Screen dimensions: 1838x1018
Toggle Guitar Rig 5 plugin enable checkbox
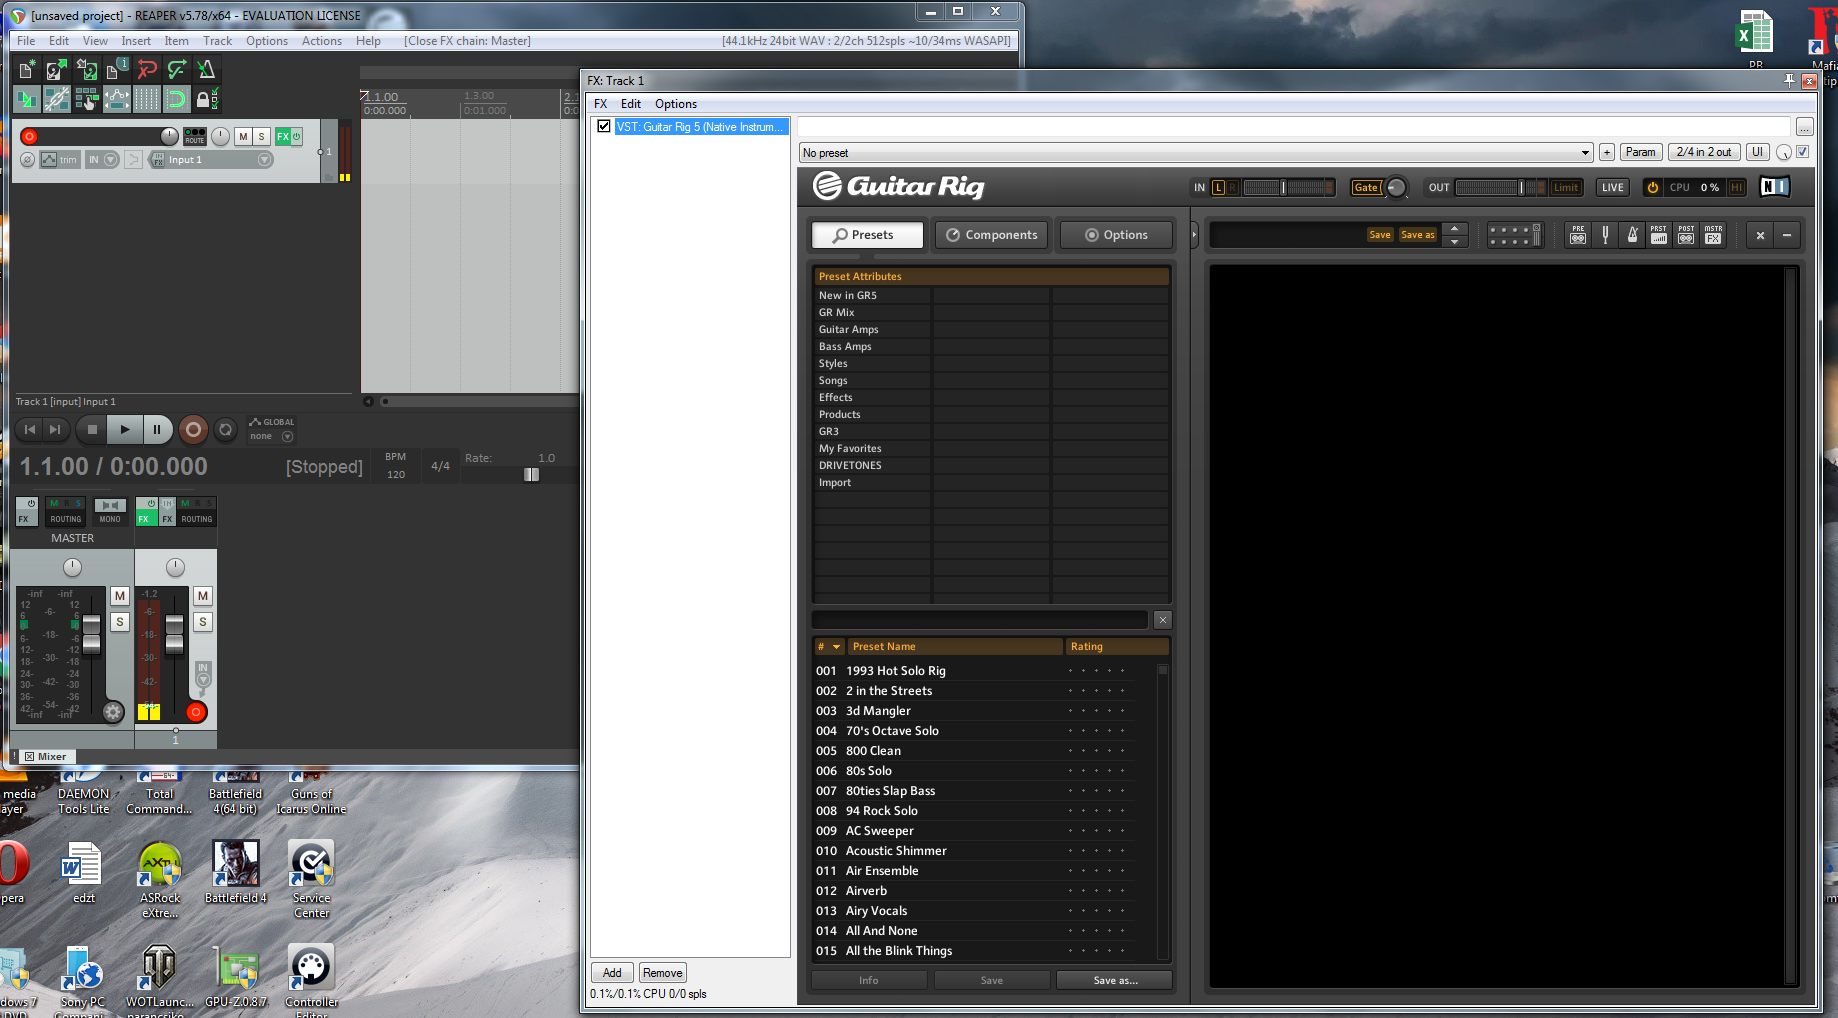click(x=604, y=126)
